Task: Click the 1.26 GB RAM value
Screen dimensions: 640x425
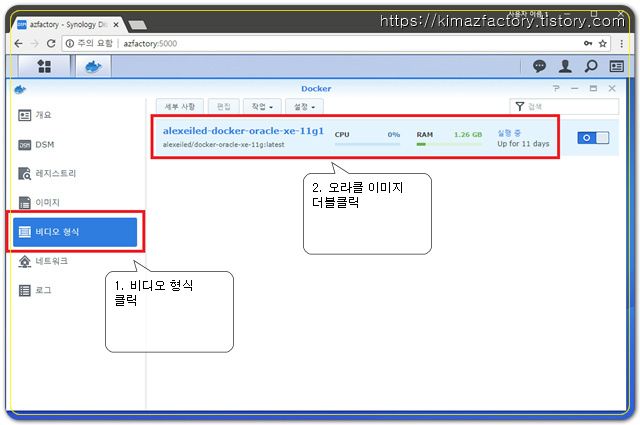Action: tap(468, 134)
